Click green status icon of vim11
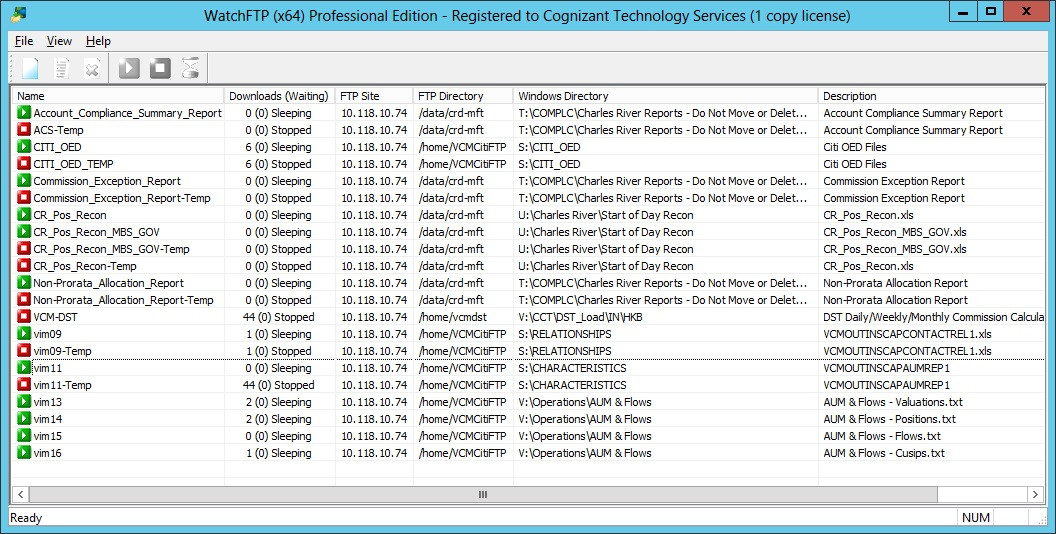The image size is (1056, 534). (x=24, y=368)
